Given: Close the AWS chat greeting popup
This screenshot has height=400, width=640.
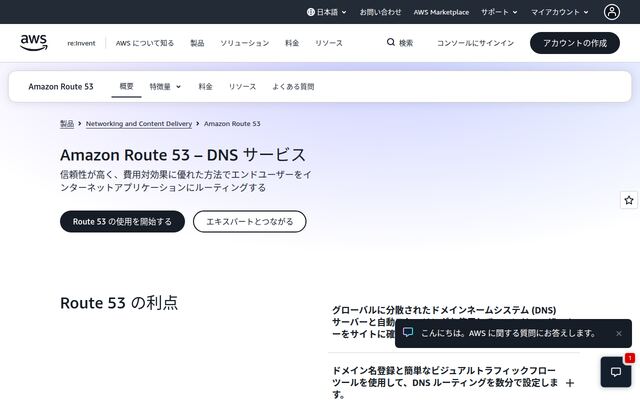Looking at the screenshot, I should [x=619, y=333].
